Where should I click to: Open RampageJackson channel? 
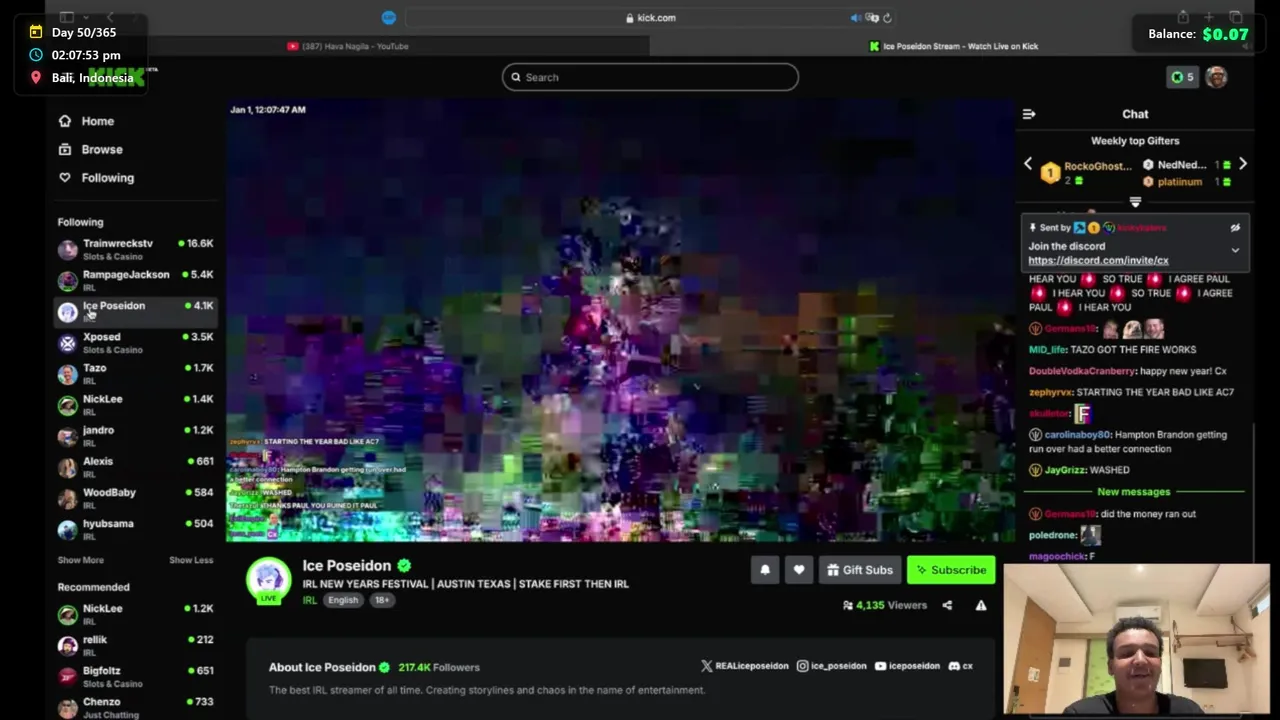click(x=135, y=280)
